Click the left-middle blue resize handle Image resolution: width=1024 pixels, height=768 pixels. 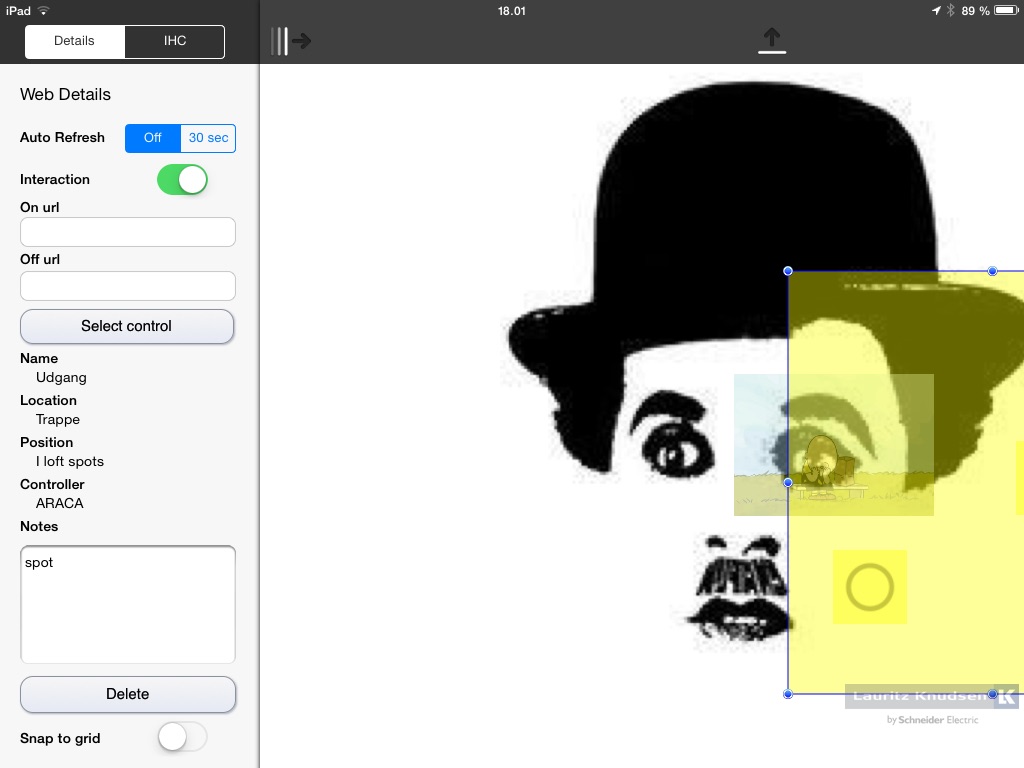point(788,483)
